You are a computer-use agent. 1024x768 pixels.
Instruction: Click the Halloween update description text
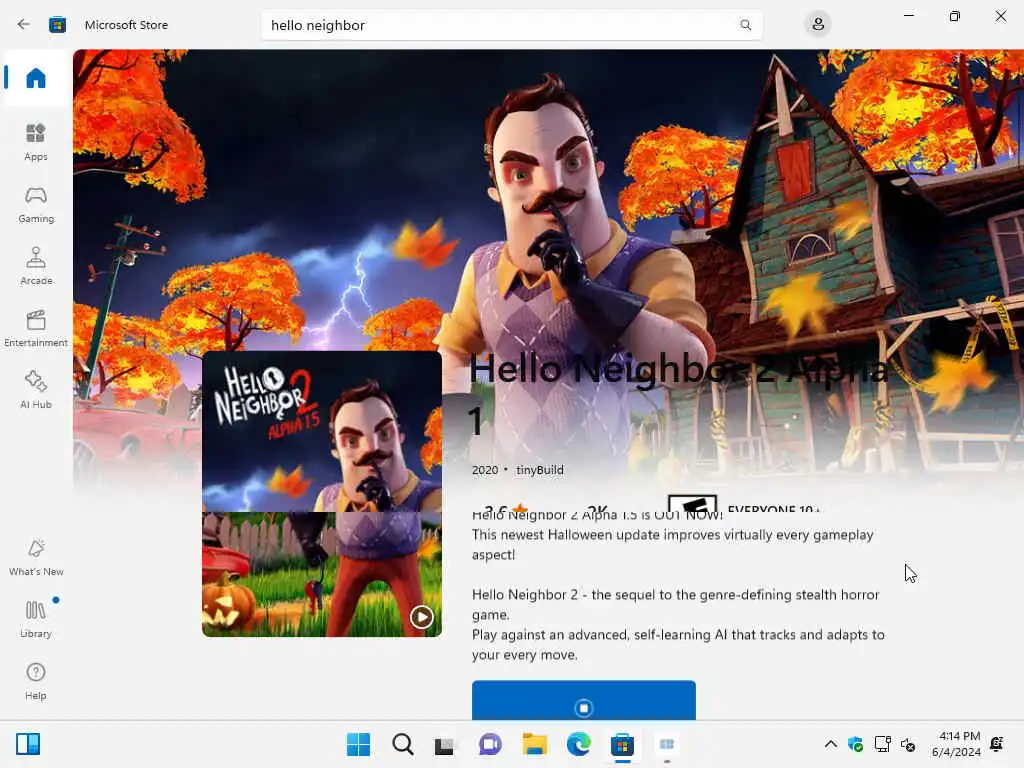click(x=673, y=545)
